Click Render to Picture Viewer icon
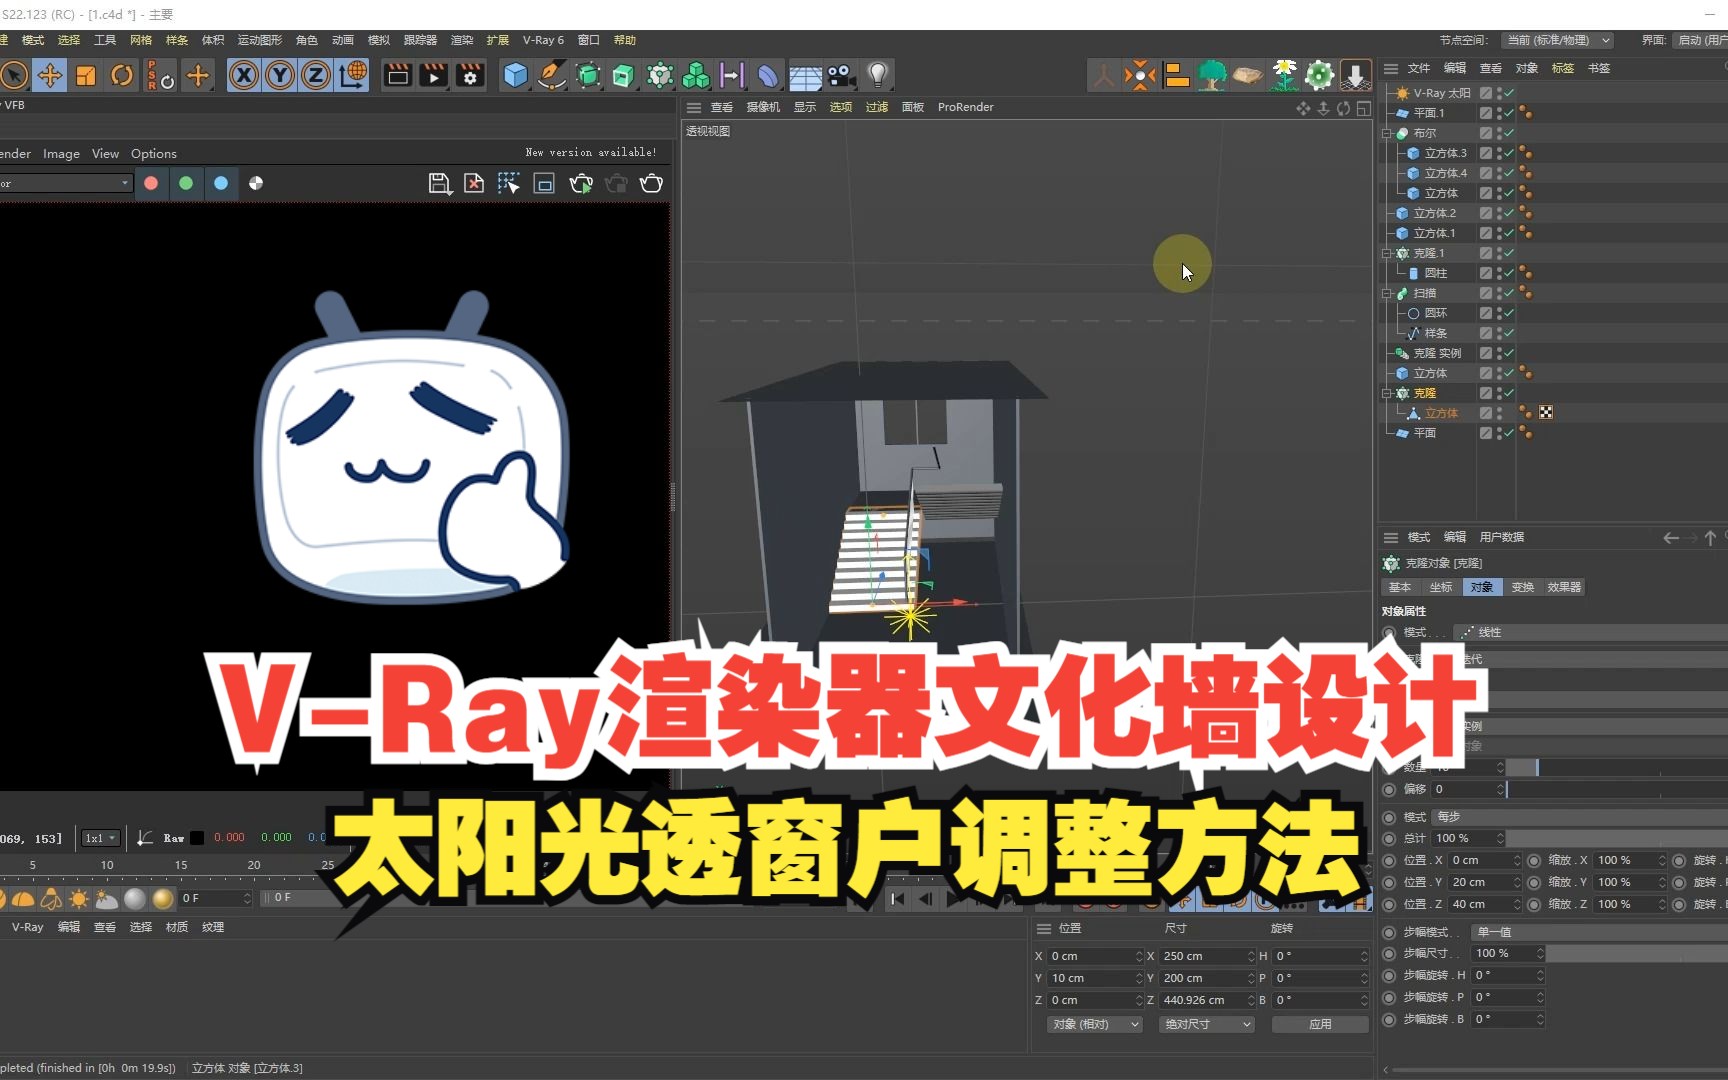Viewport: 1728px width, 1080px height. pos(434,75)
